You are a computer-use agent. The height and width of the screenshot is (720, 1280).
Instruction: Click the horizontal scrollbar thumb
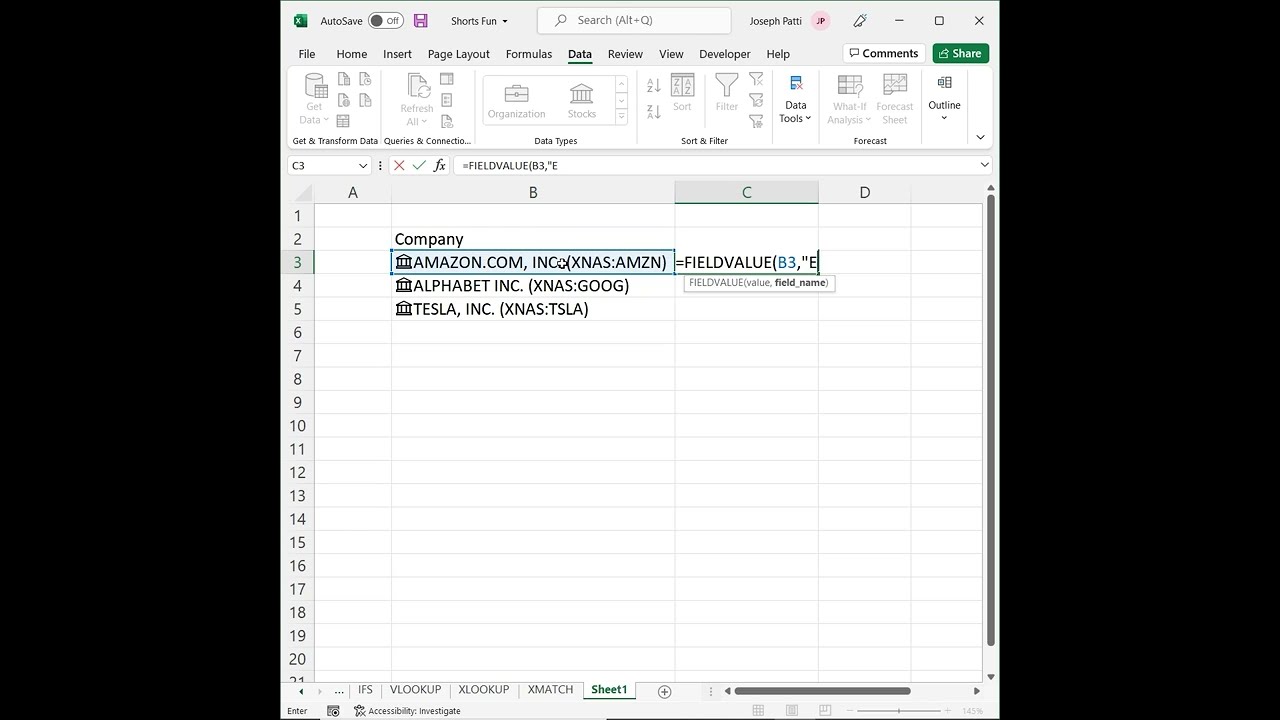tap(824, 691)
